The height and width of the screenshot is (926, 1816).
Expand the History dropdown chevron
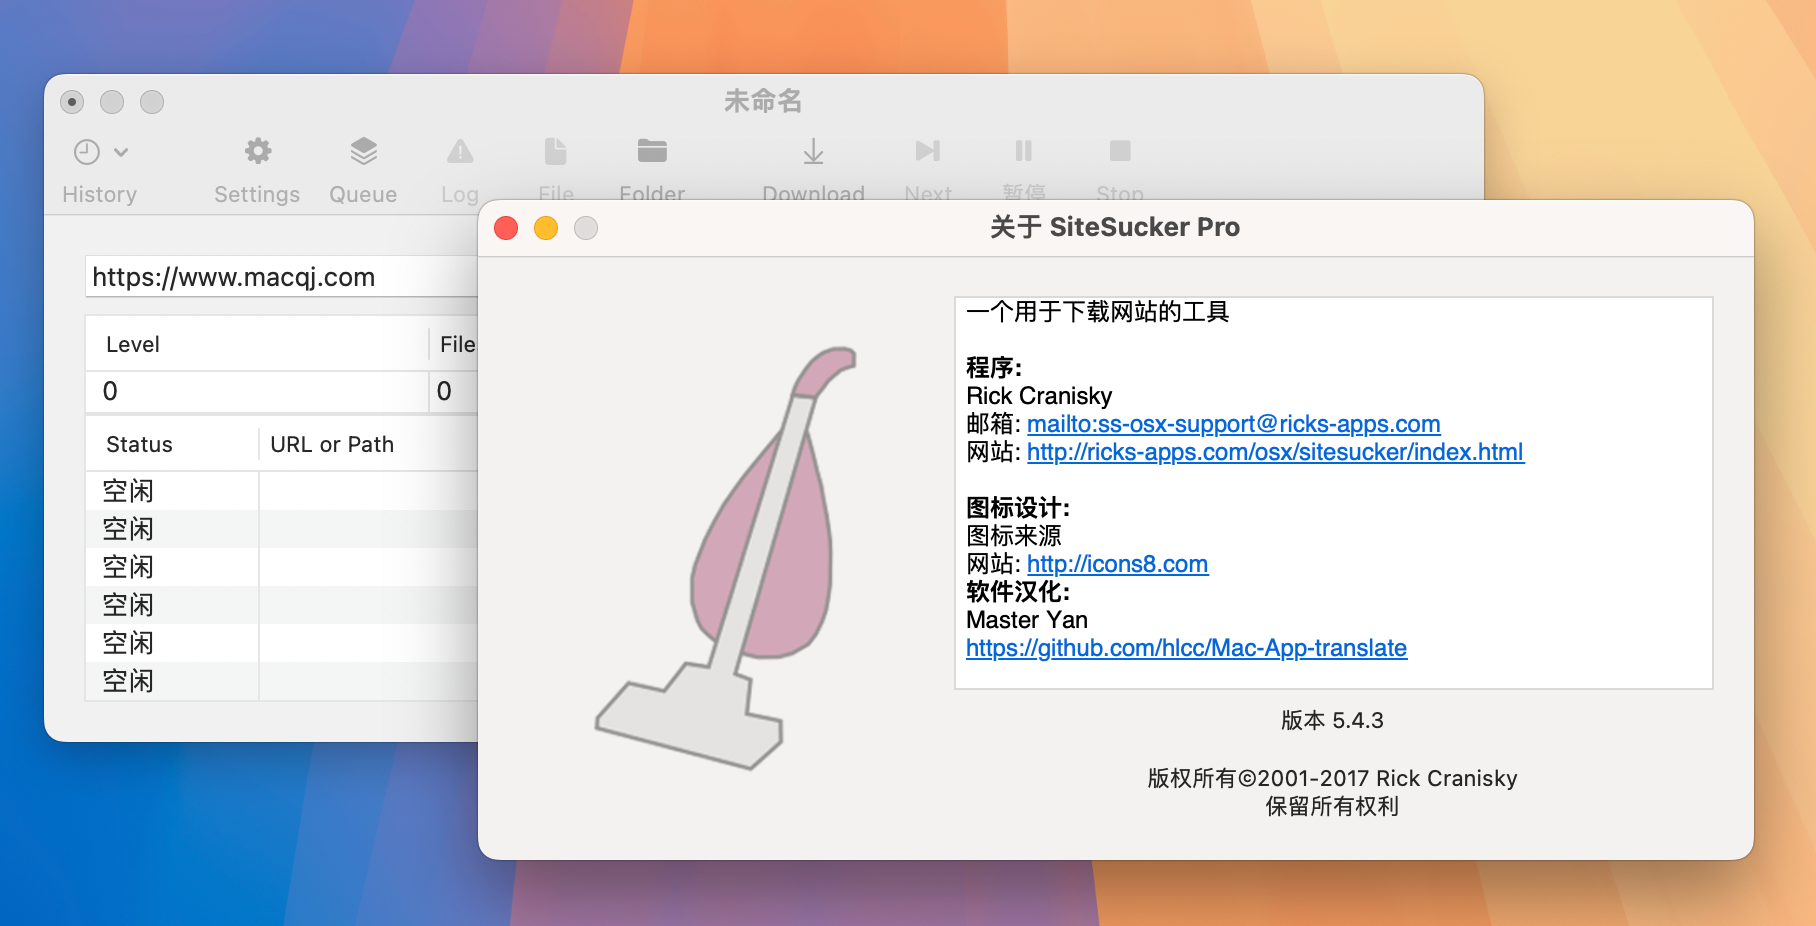(121, 152)
